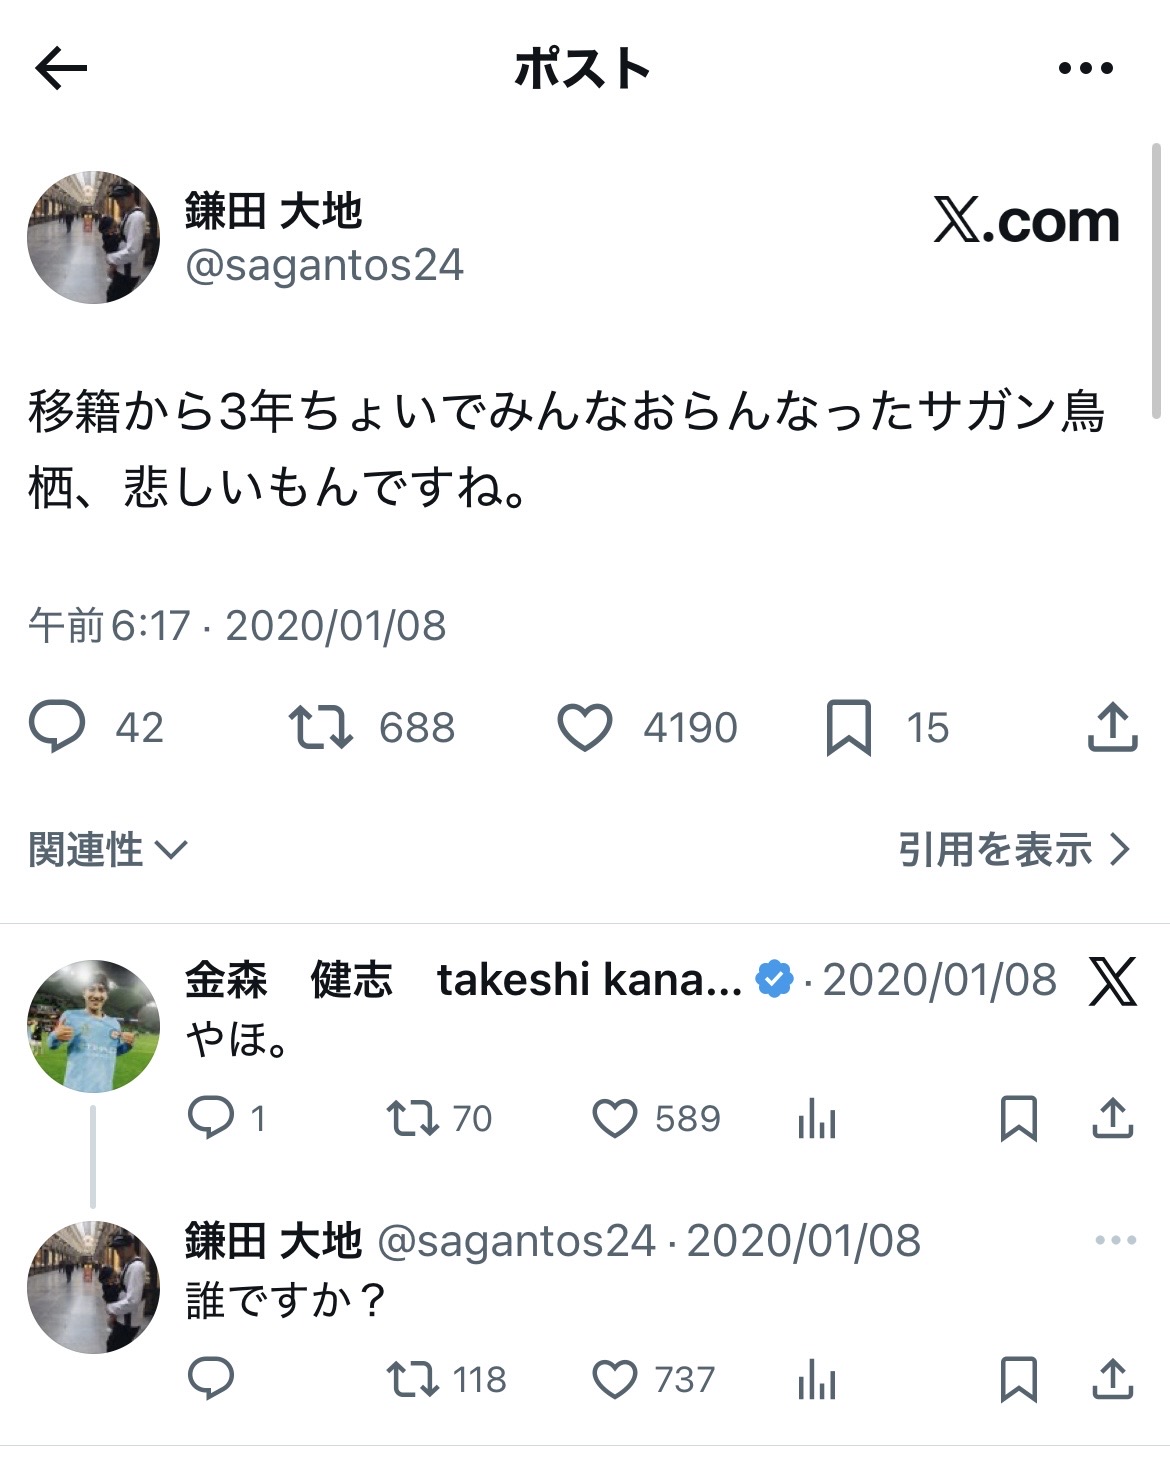View analytics for the やほ。 reply
The width and height of the screenshot is (1170, 1482).
tap(817, 1119)
